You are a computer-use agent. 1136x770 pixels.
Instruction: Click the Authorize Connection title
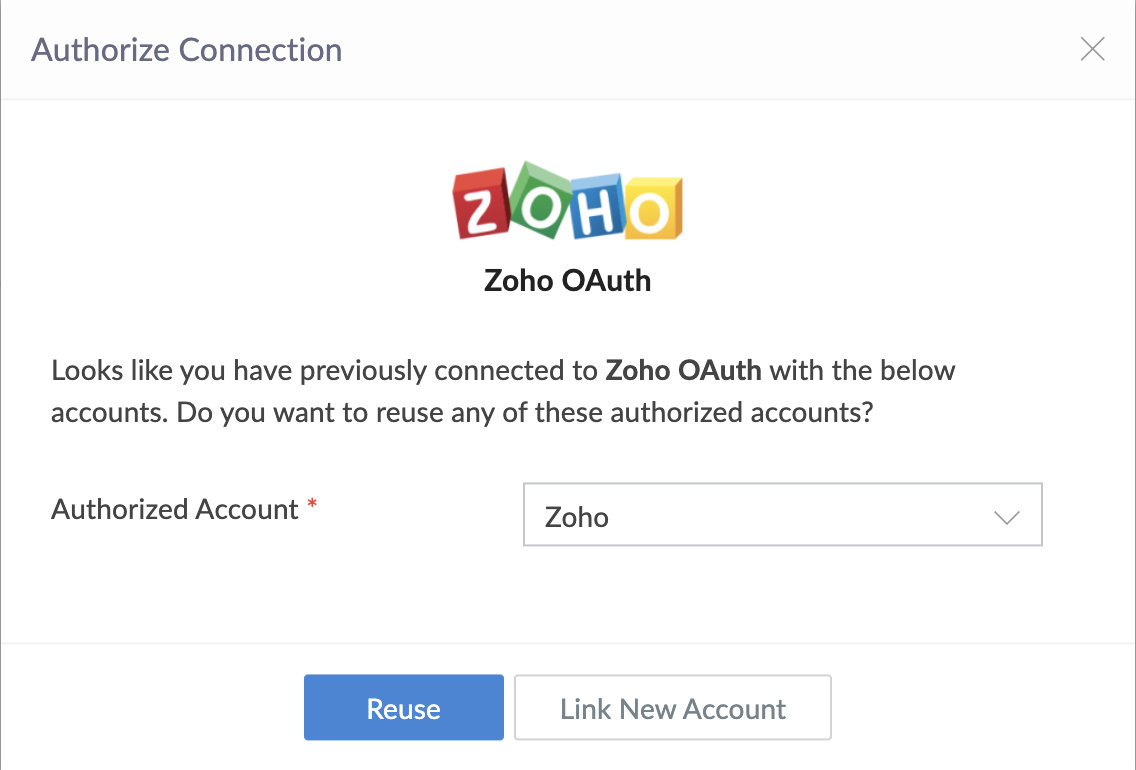[x=186, y=50]
